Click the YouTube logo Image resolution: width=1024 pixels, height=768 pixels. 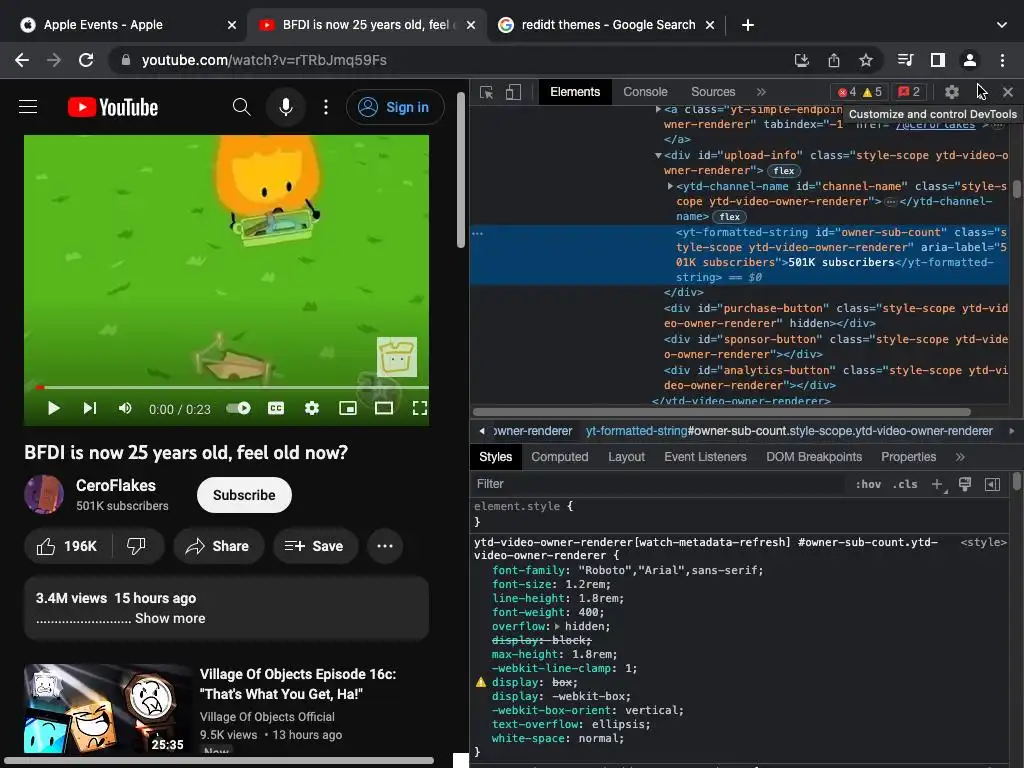coord(113,107)
